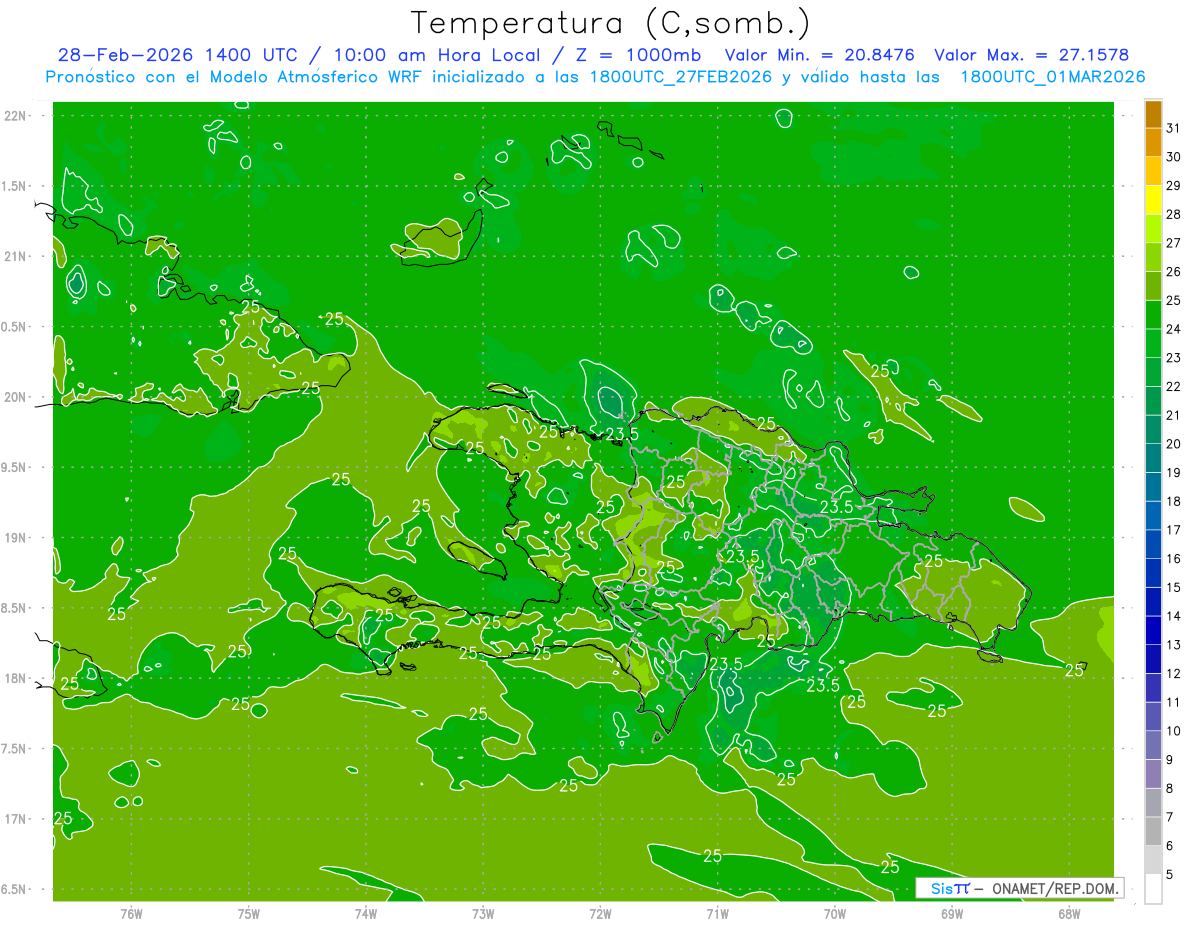Click the 75W longitude axis label
Image resolution: width=1200 pixels, height=927 pixels.
pyautogui.click(x=248, y=914)
